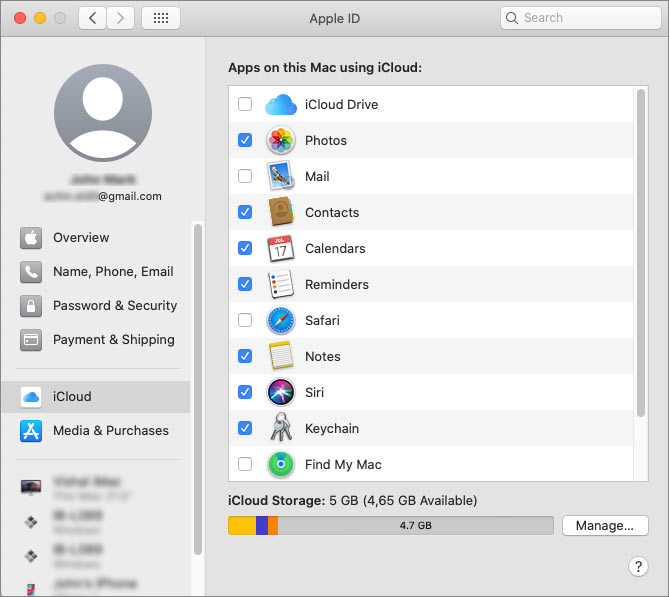
Task: Uncheck the Notes checkbox
Action: [245, 356]
